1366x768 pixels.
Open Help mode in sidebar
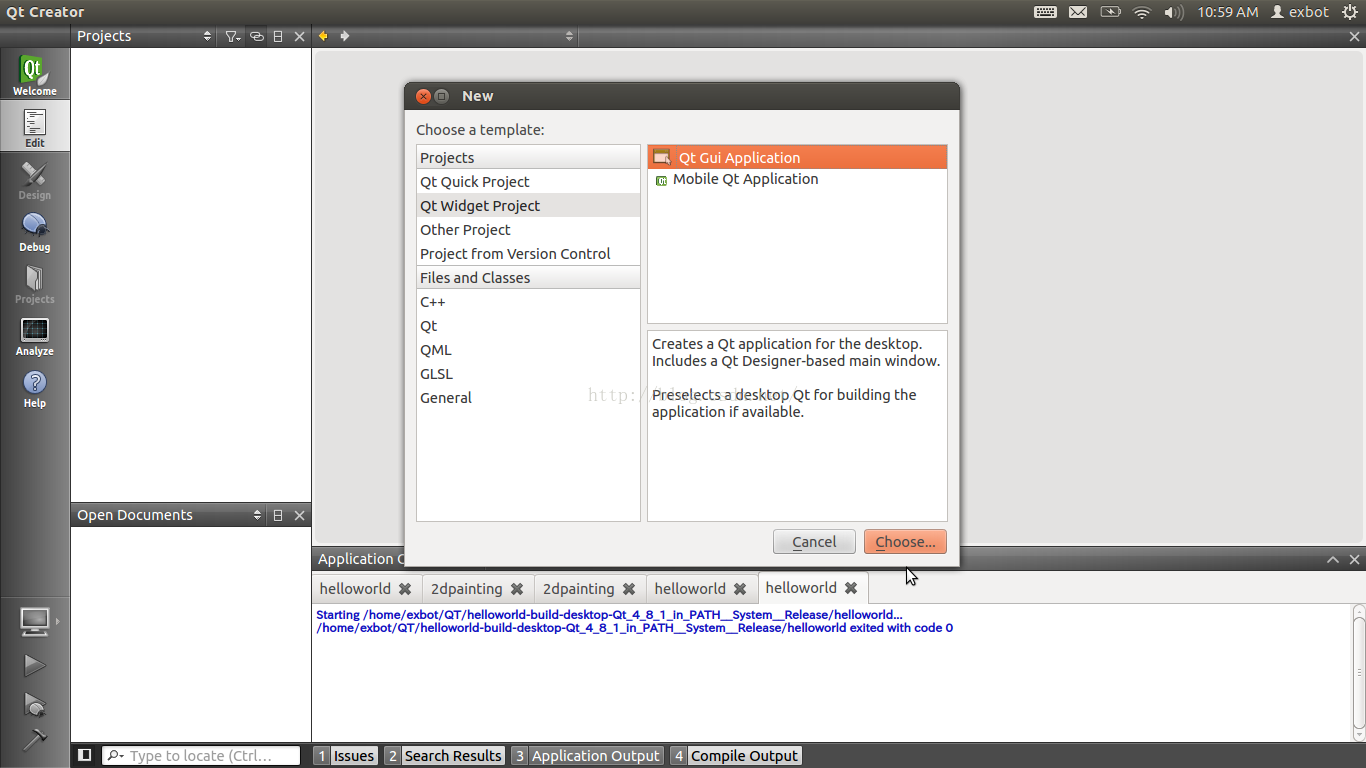34,387
